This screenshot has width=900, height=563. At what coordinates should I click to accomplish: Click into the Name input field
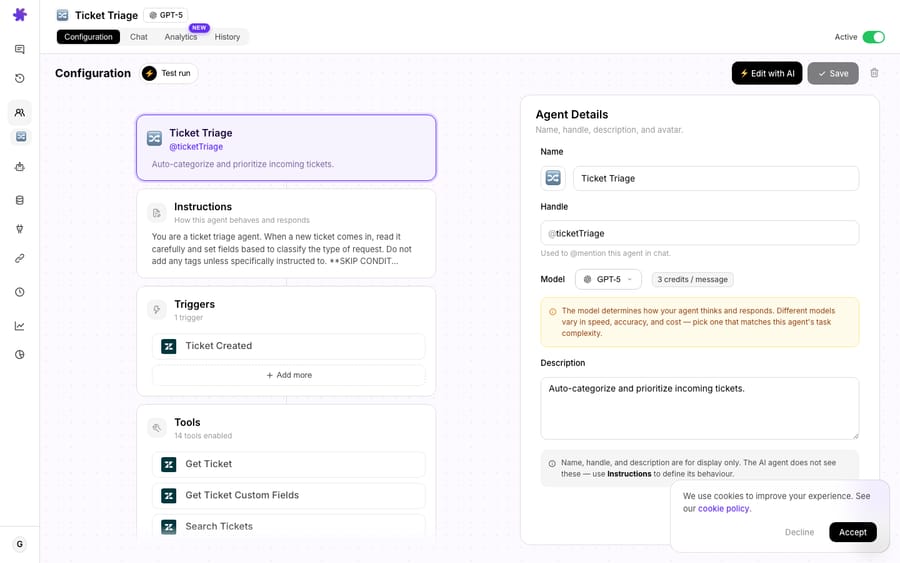(716, 178)
